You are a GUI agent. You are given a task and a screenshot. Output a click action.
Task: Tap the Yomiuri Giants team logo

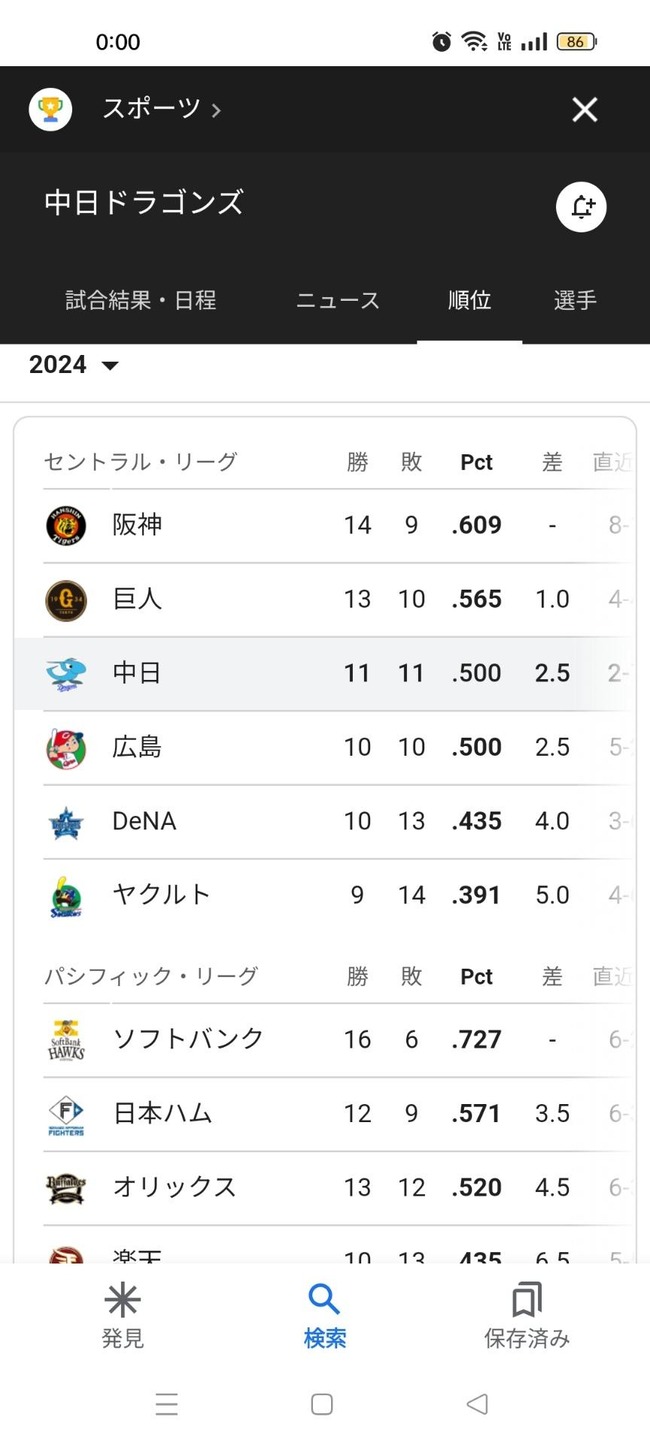(x=66, y=600)
